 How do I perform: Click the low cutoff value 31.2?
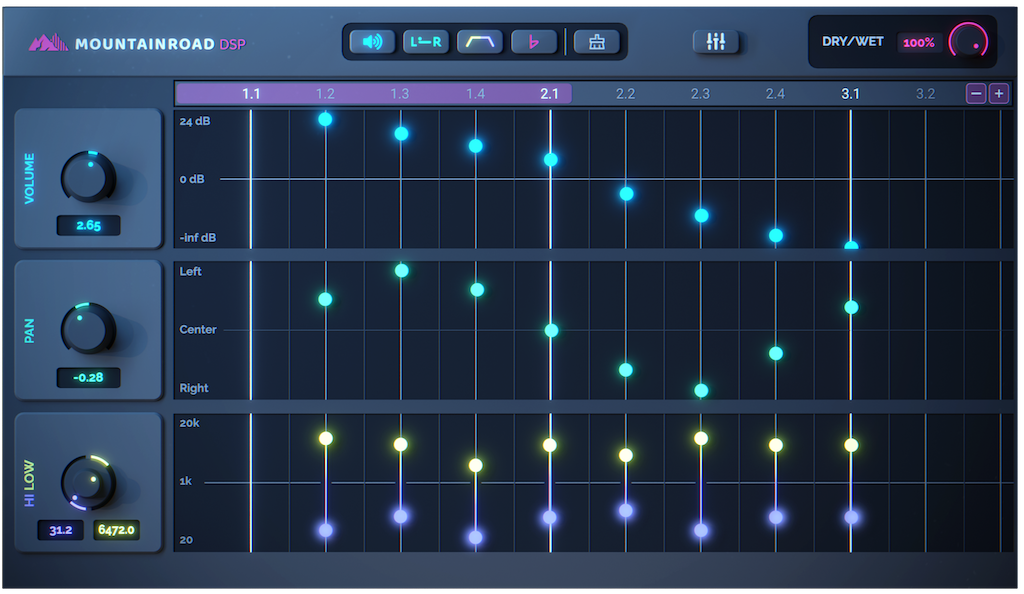60,530
